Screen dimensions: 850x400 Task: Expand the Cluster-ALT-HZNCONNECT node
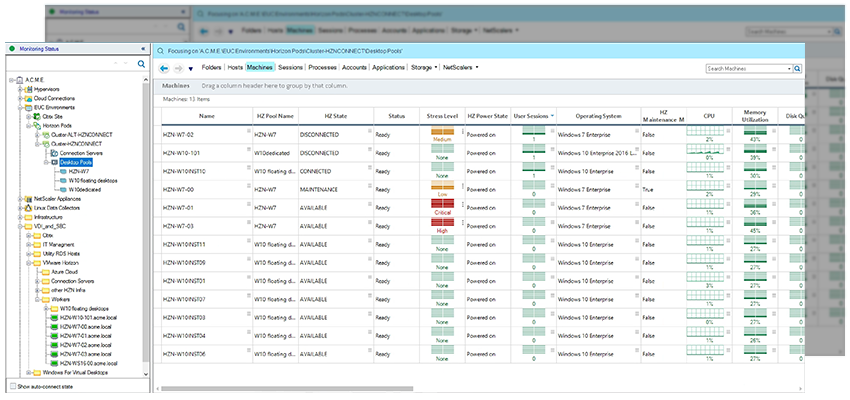(37, 135)
